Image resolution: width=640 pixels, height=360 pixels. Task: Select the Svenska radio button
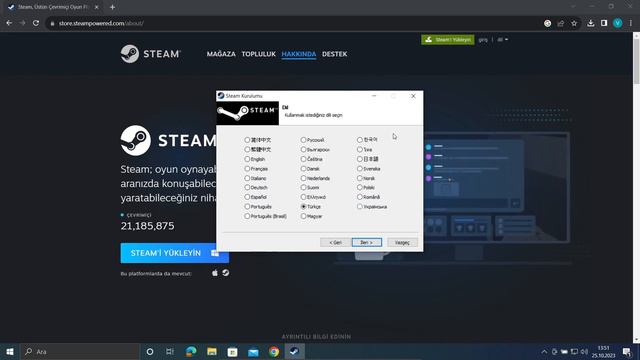click(360, 169)
